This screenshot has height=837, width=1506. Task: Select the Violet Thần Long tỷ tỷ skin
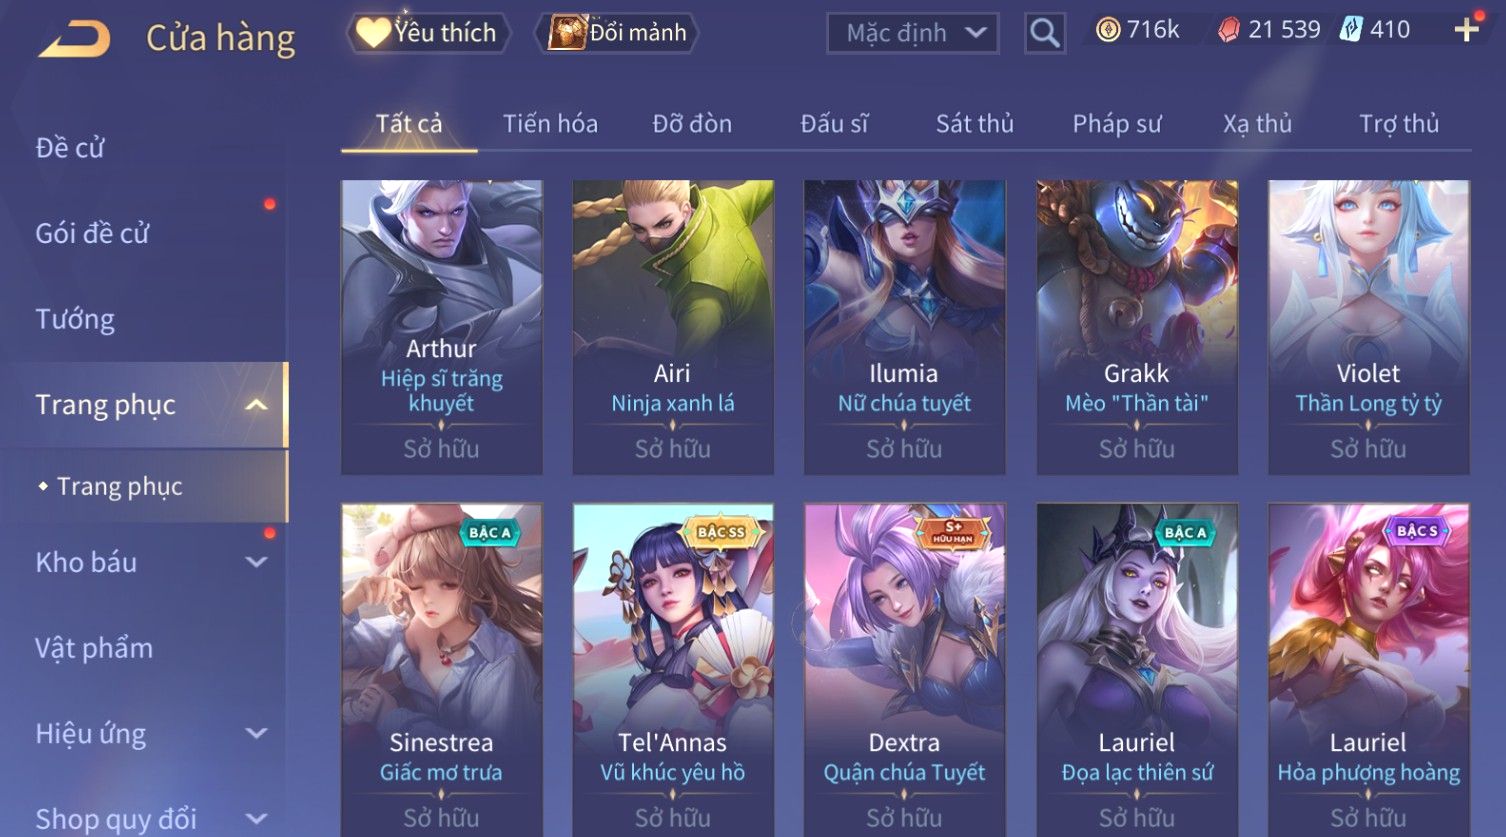(x=1369, y=327)
